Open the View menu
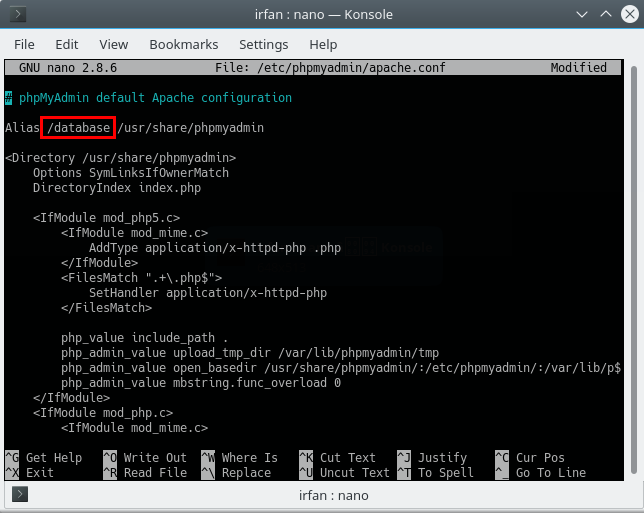Image resolution: width=644 pixels, height=513 pixels. click(113, 44)
